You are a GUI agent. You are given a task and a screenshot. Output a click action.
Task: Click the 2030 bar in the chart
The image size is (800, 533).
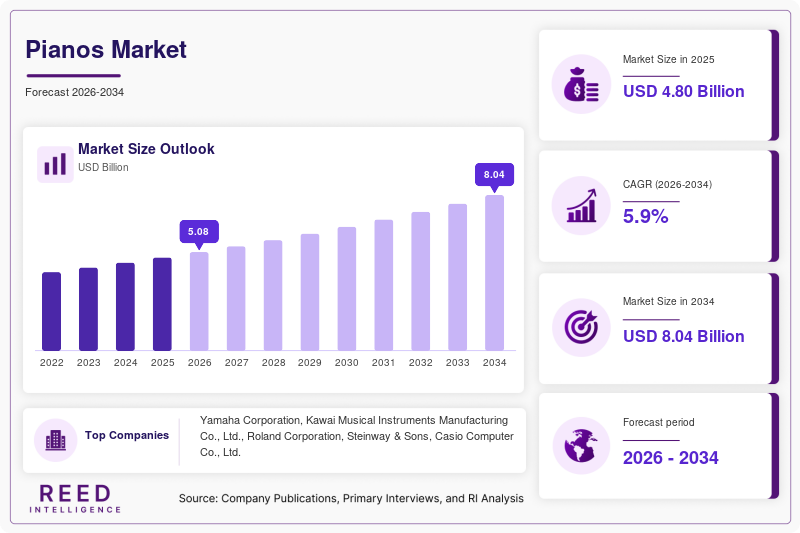[x=347, y=289]
